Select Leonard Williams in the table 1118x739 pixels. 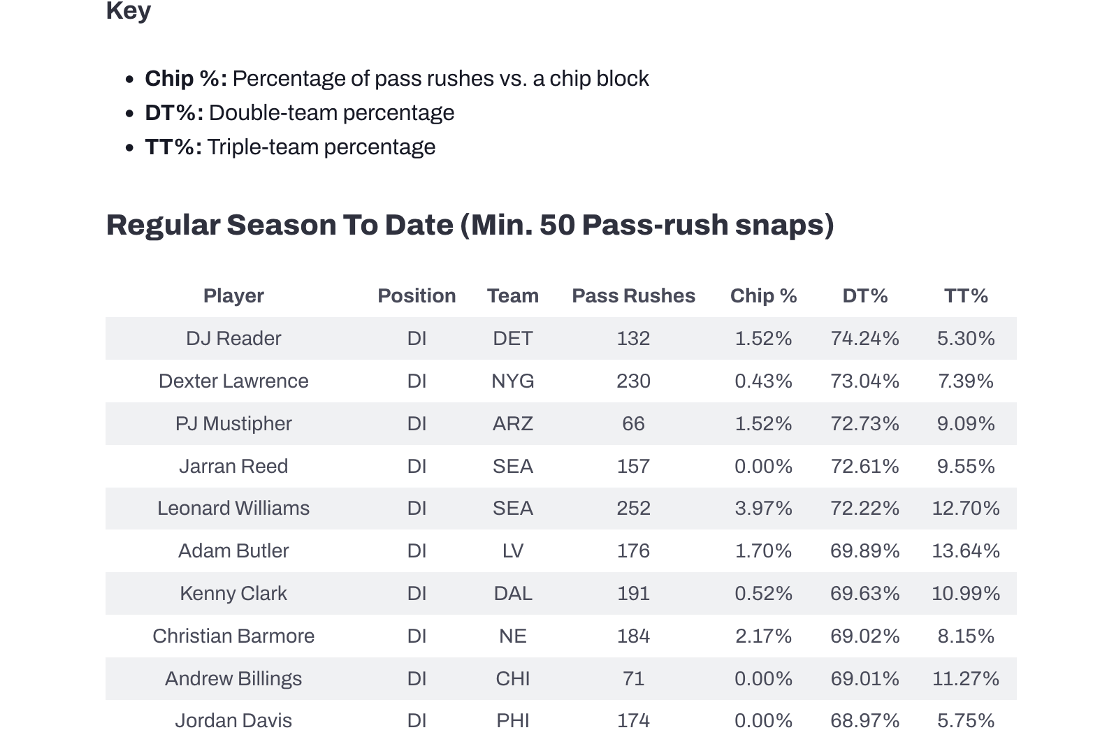pos(233,508)
